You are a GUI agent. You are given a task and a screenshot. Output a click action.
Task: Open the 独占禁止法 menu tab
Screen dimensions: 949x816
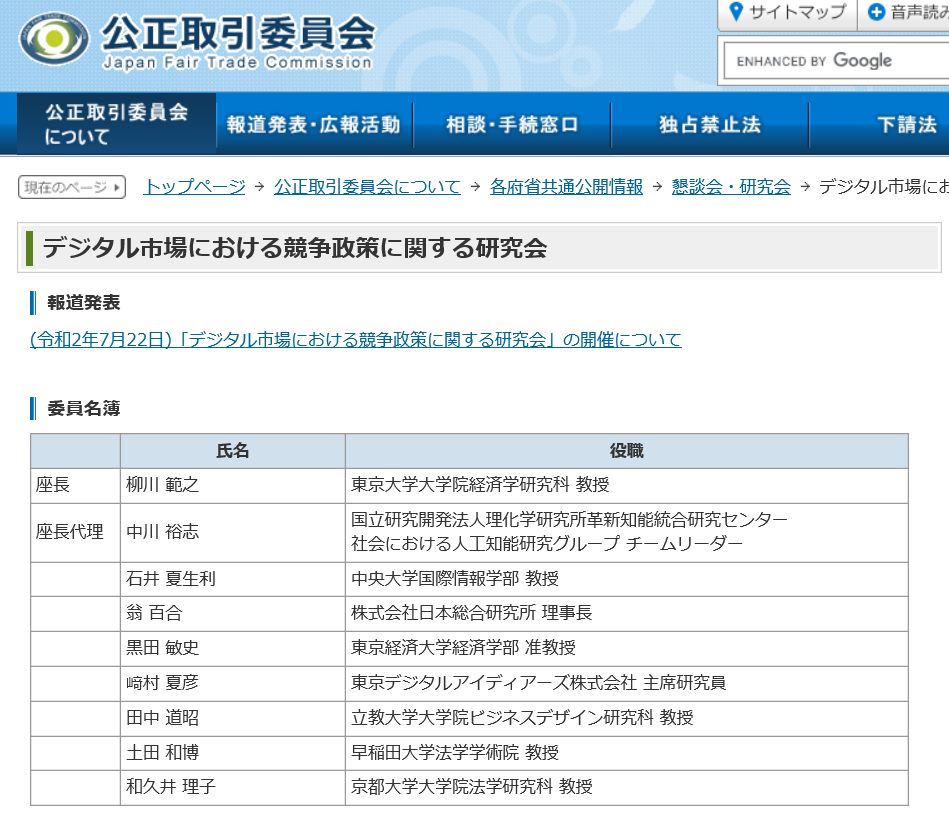tap(710, 125)
